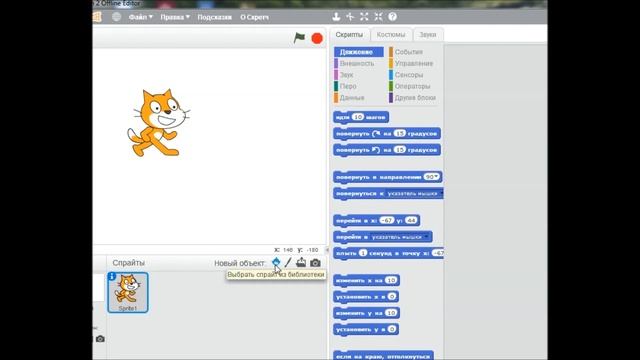Open the Подсказки menu item

(x=215, y=17)
